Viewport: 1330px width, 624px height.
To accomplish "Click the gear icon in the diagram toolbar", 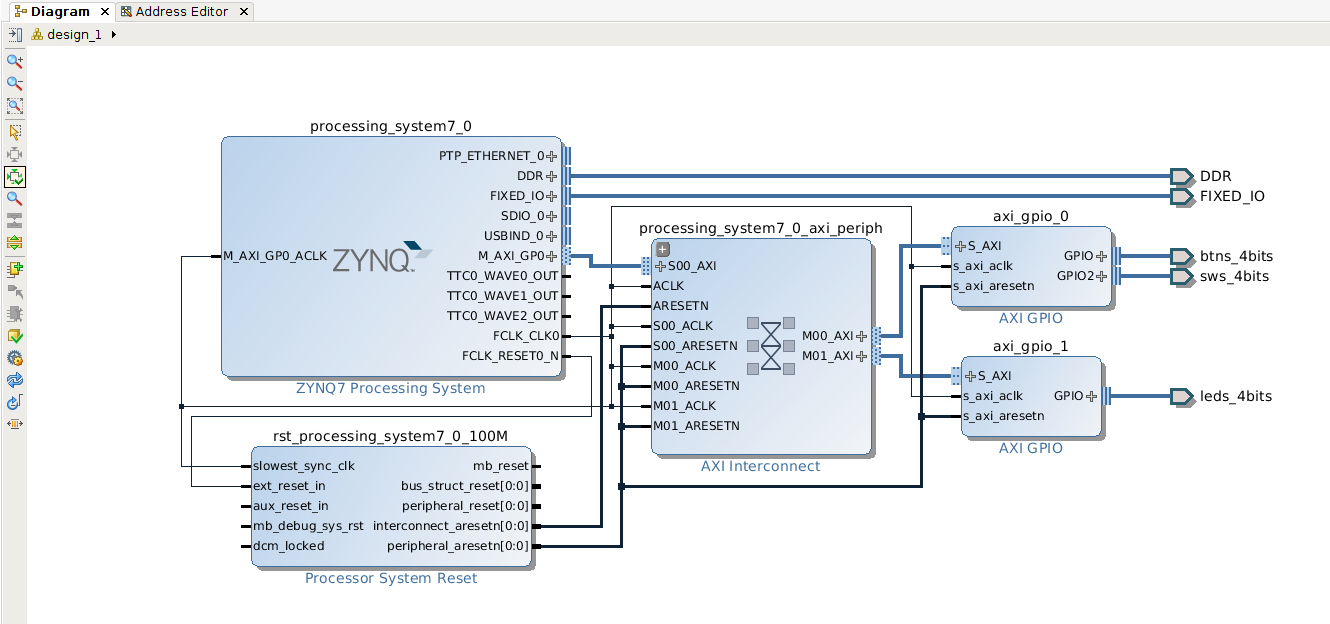I will click(x=15, y=358).
